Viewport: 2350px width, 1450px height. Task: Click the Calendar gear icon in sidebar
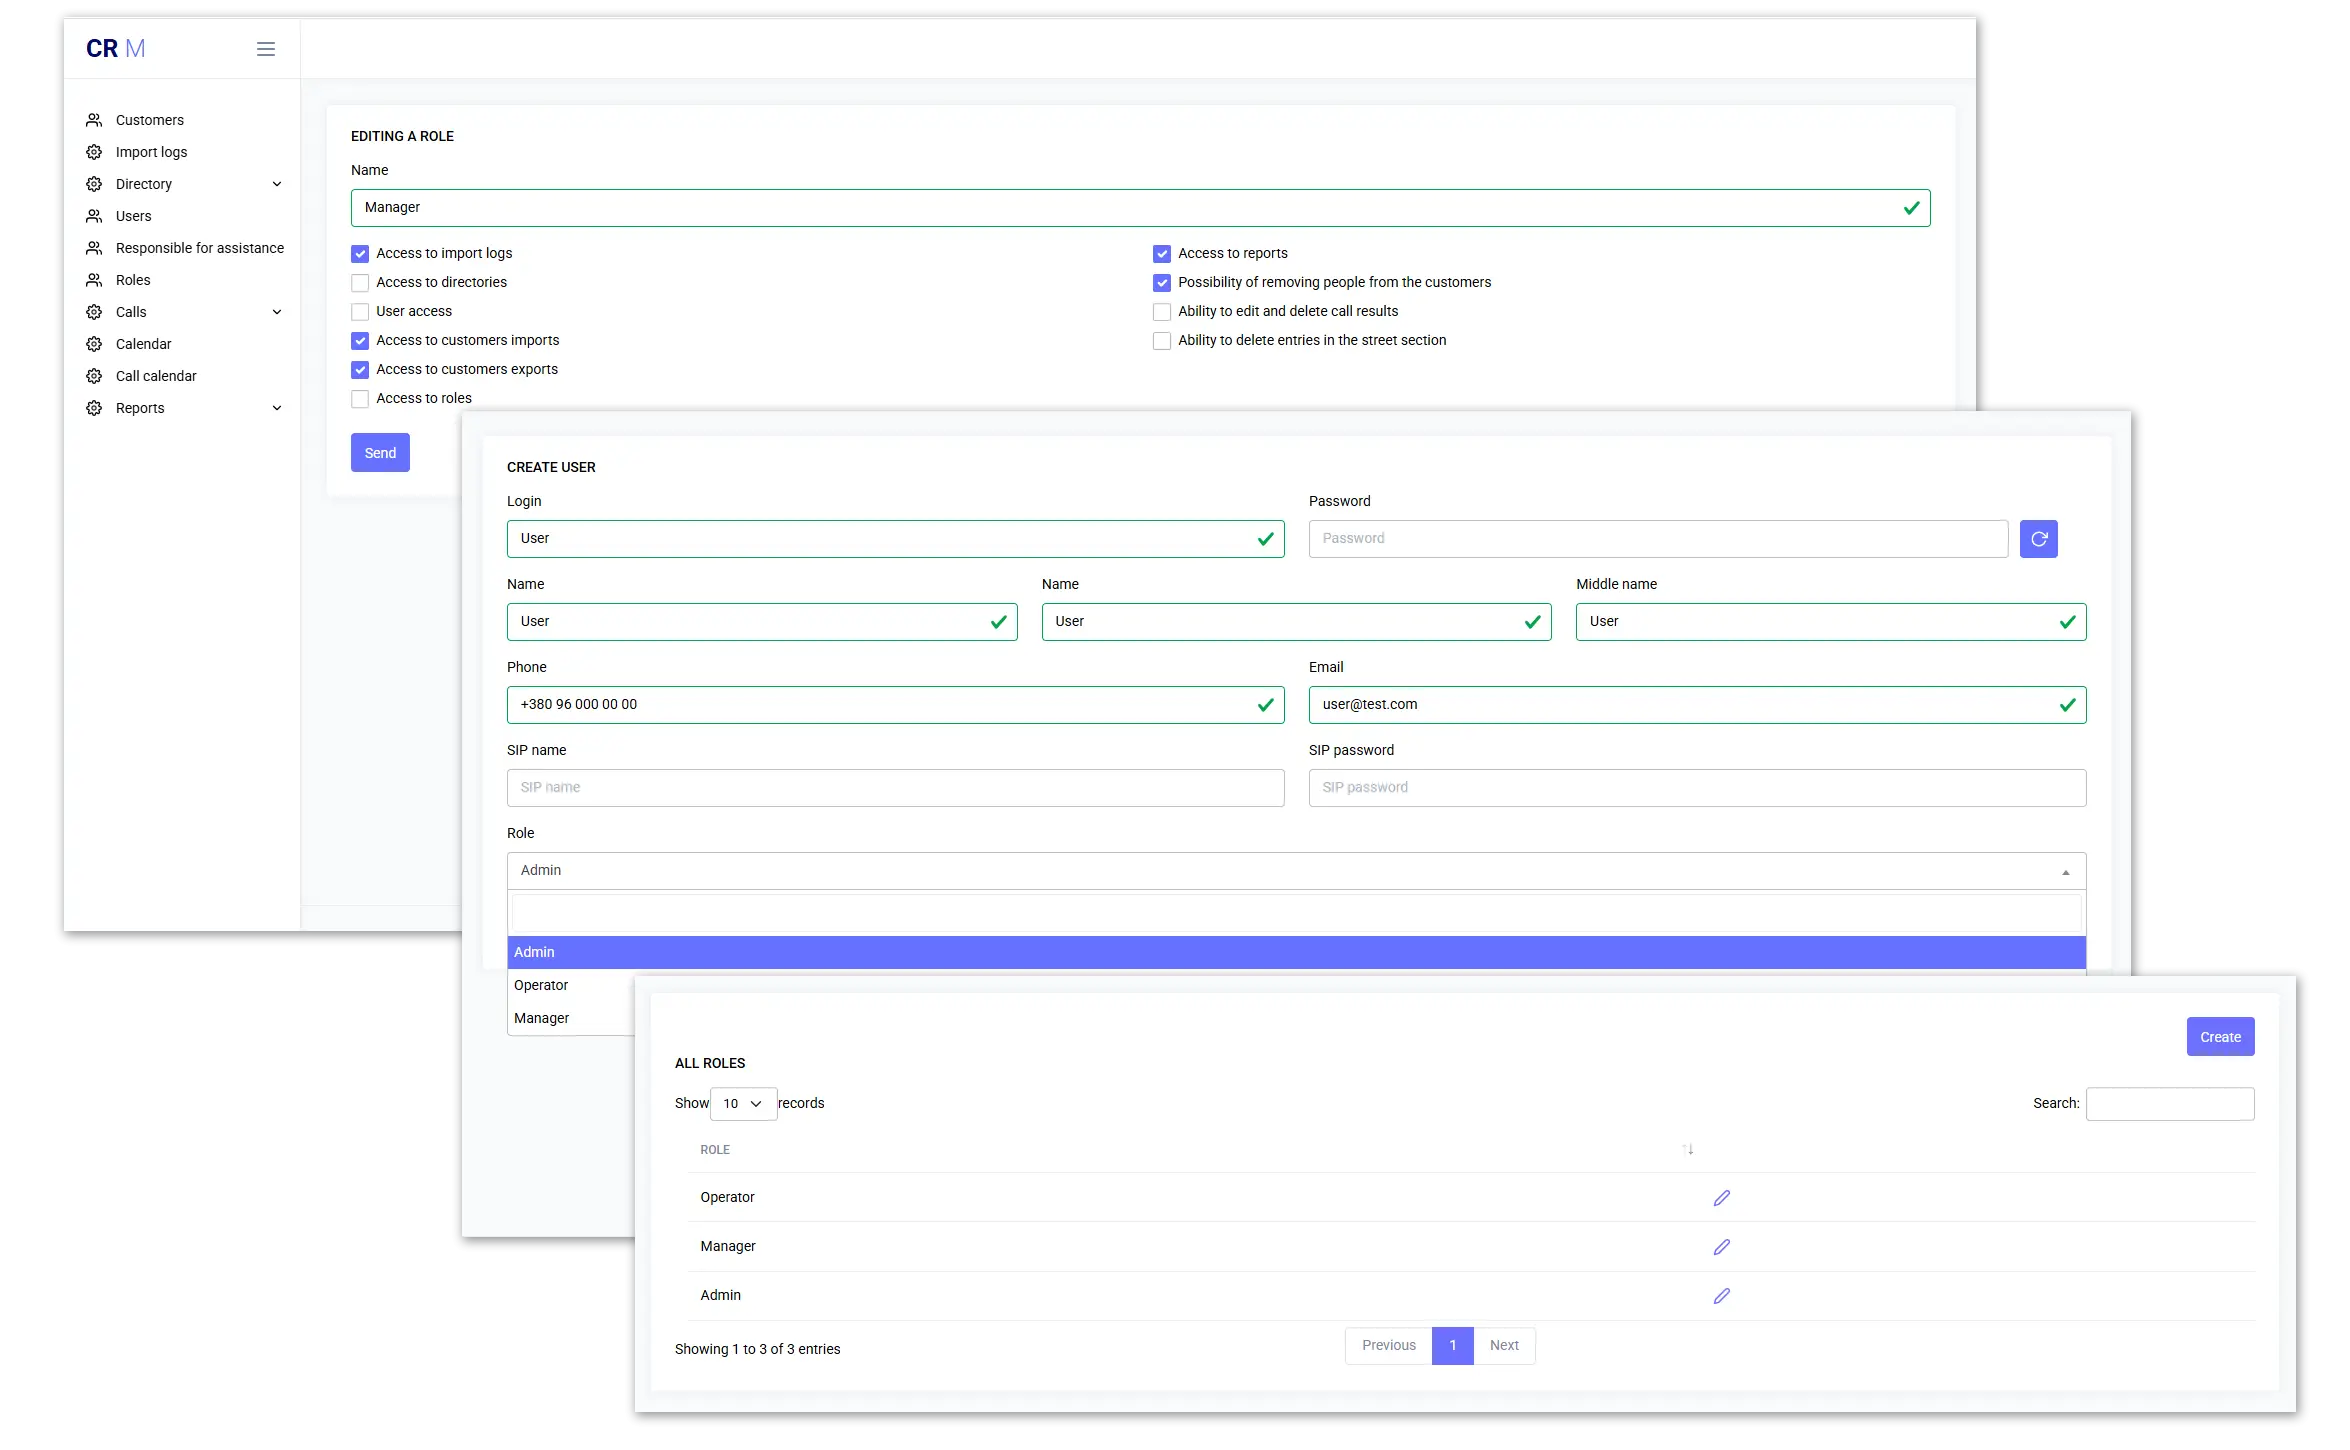click(94, 344)
